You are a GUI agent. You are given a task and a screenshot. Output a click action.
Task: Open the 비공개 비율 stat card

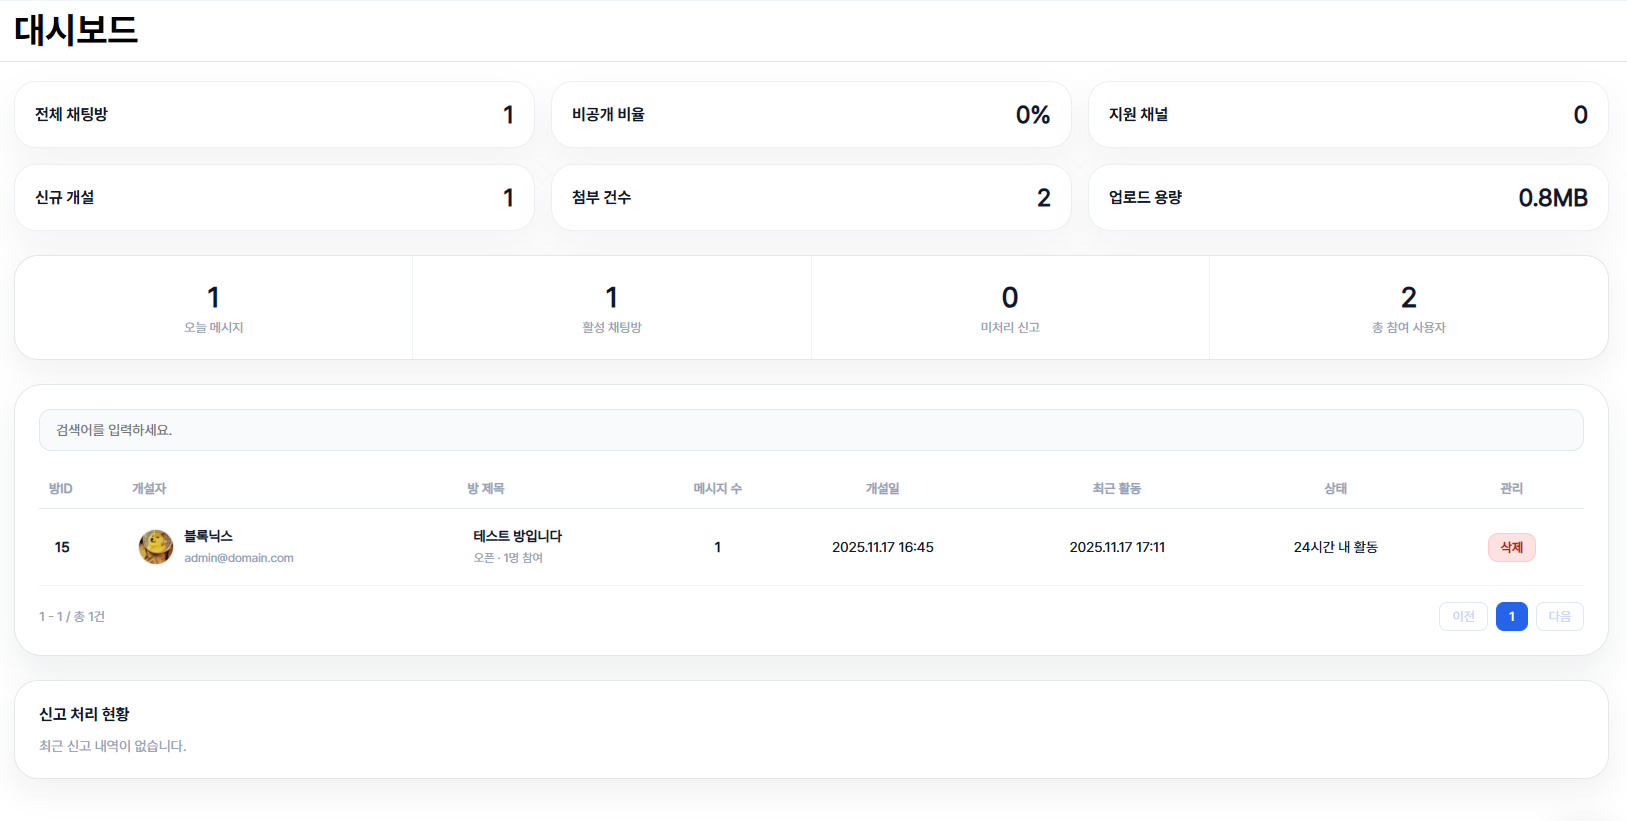tap(810, 115)
